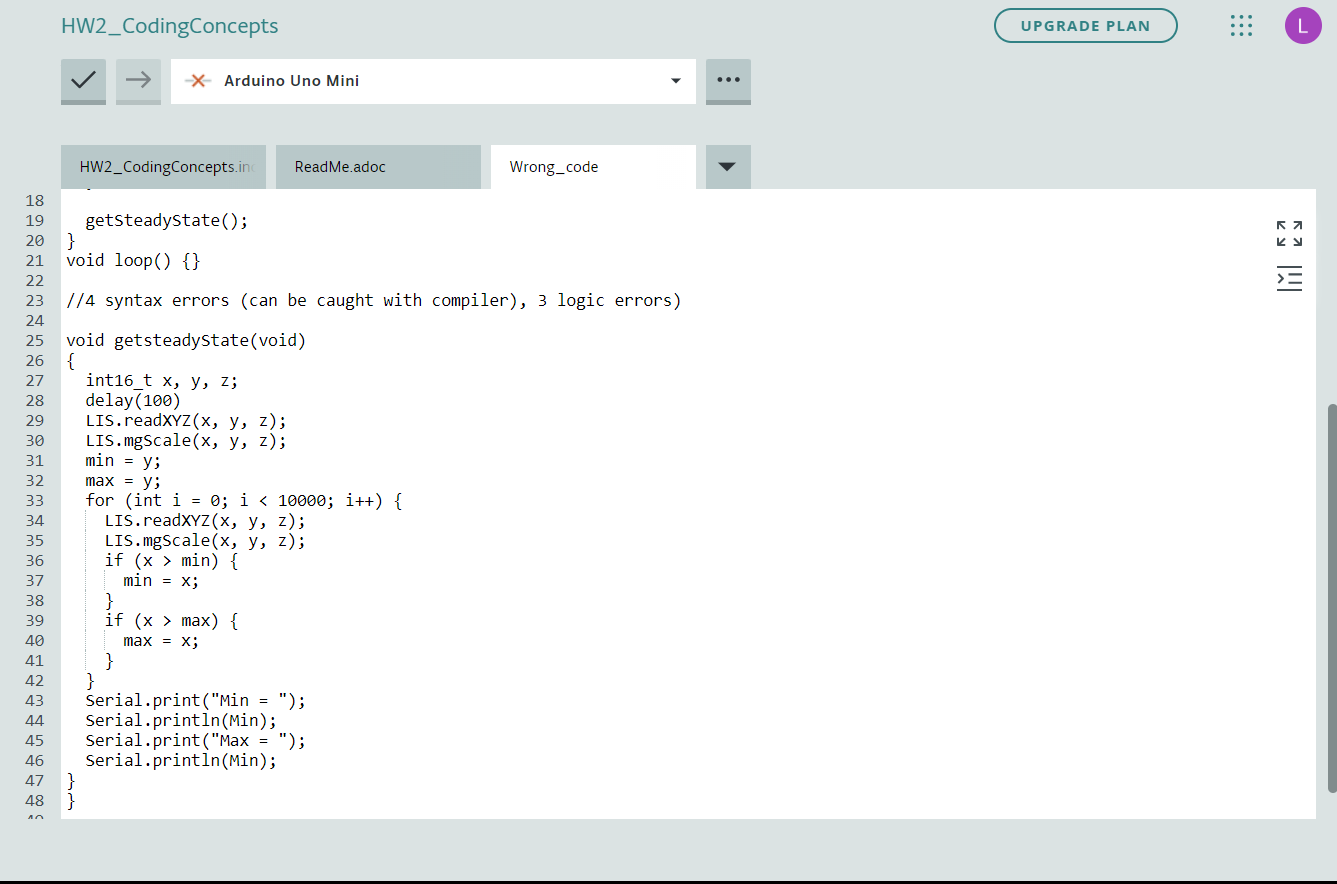Open the profile avatar menu

(x=1303, y=25)
